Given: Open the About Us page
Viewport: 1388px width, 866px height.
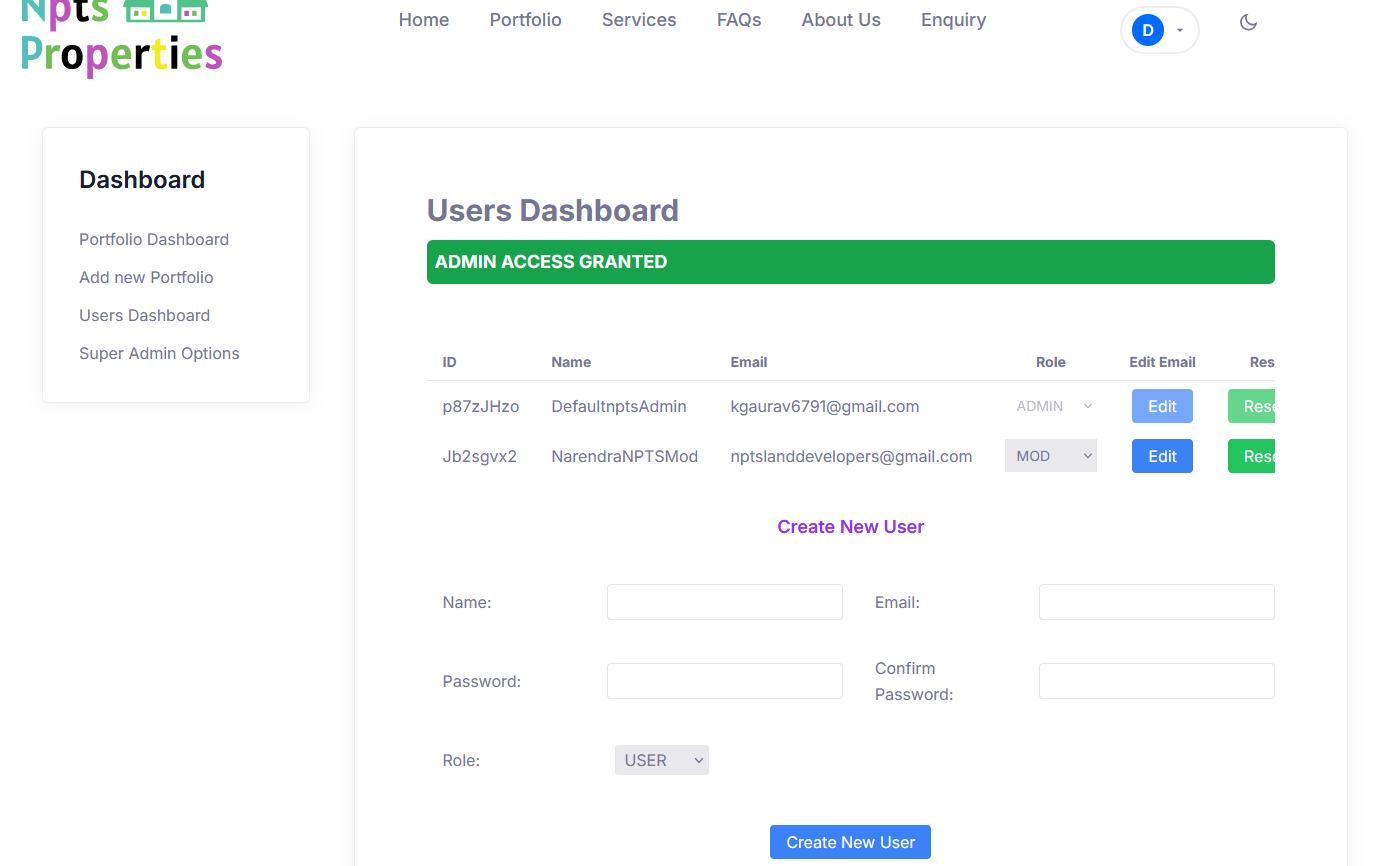Looking at the screenshot, I should coord(841,20).
